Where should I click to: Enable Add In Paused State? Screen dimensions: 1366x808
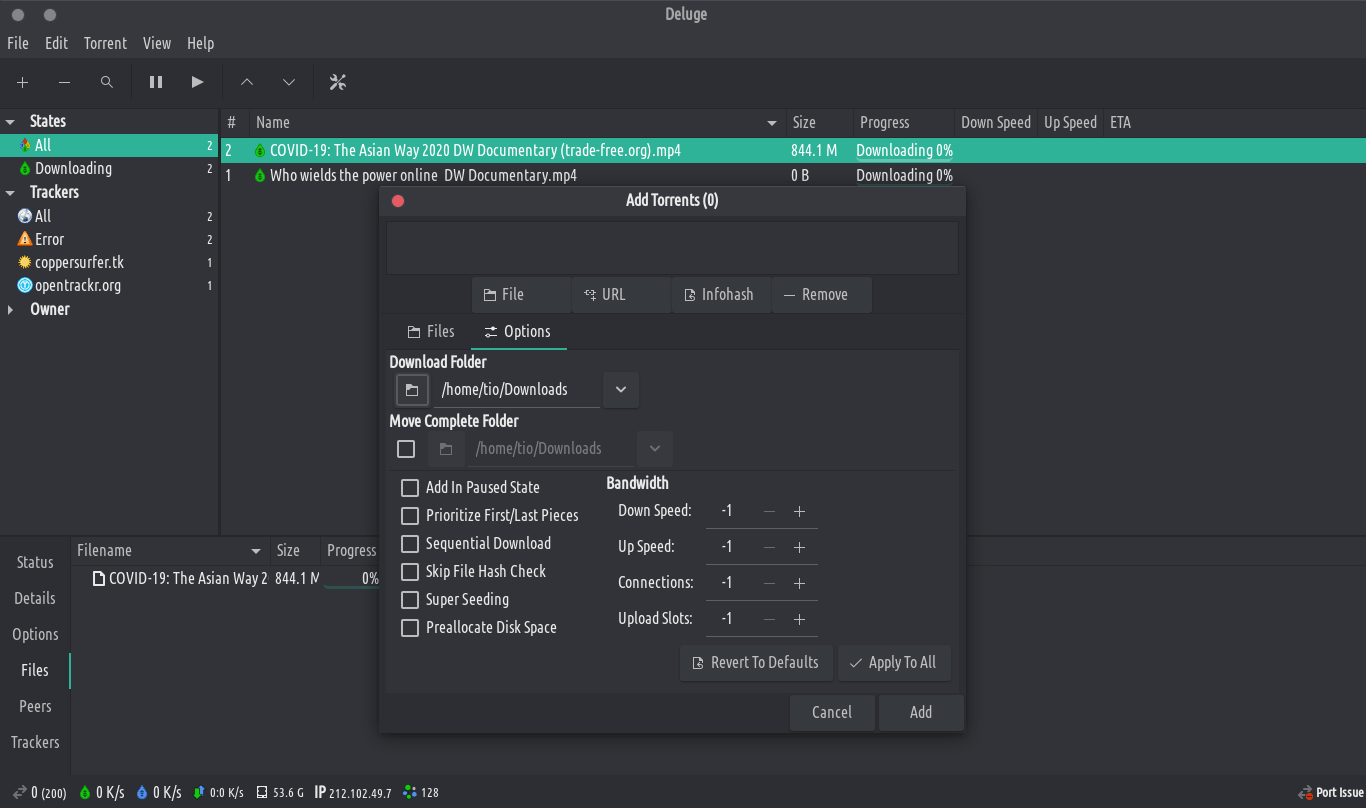tap(409, 488)
